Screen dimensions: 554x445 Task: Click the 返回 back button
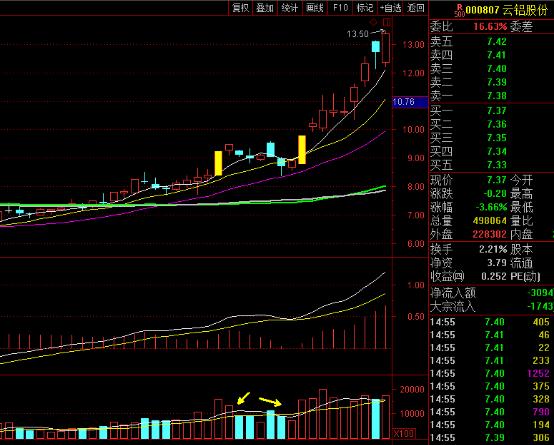point(415,7)
